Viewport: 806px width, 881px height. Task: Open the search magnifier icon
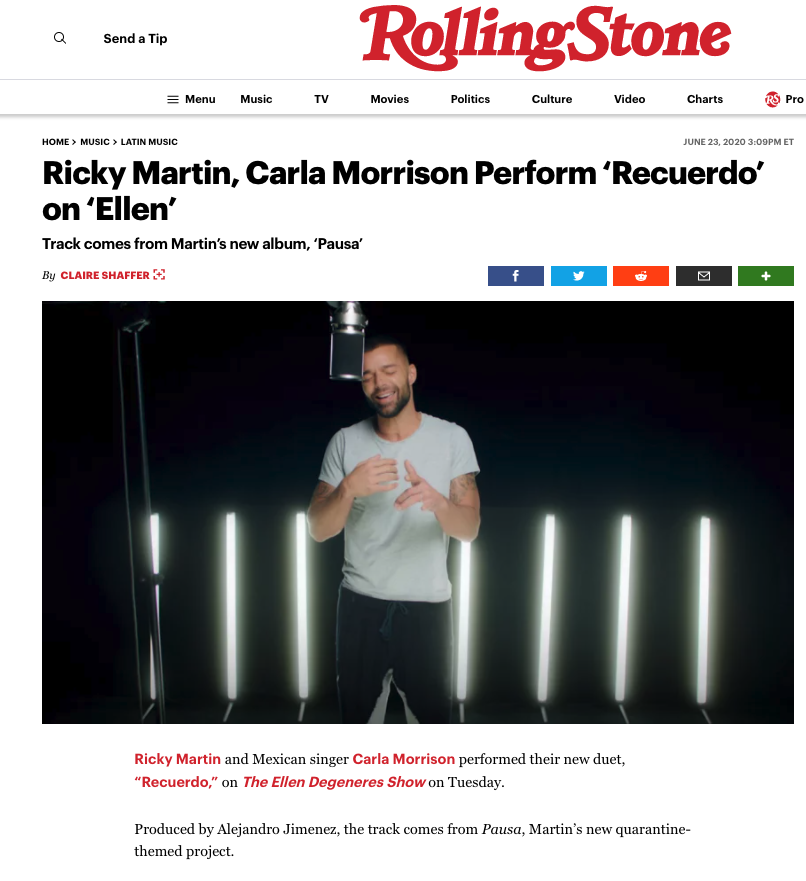coord(60,38)
